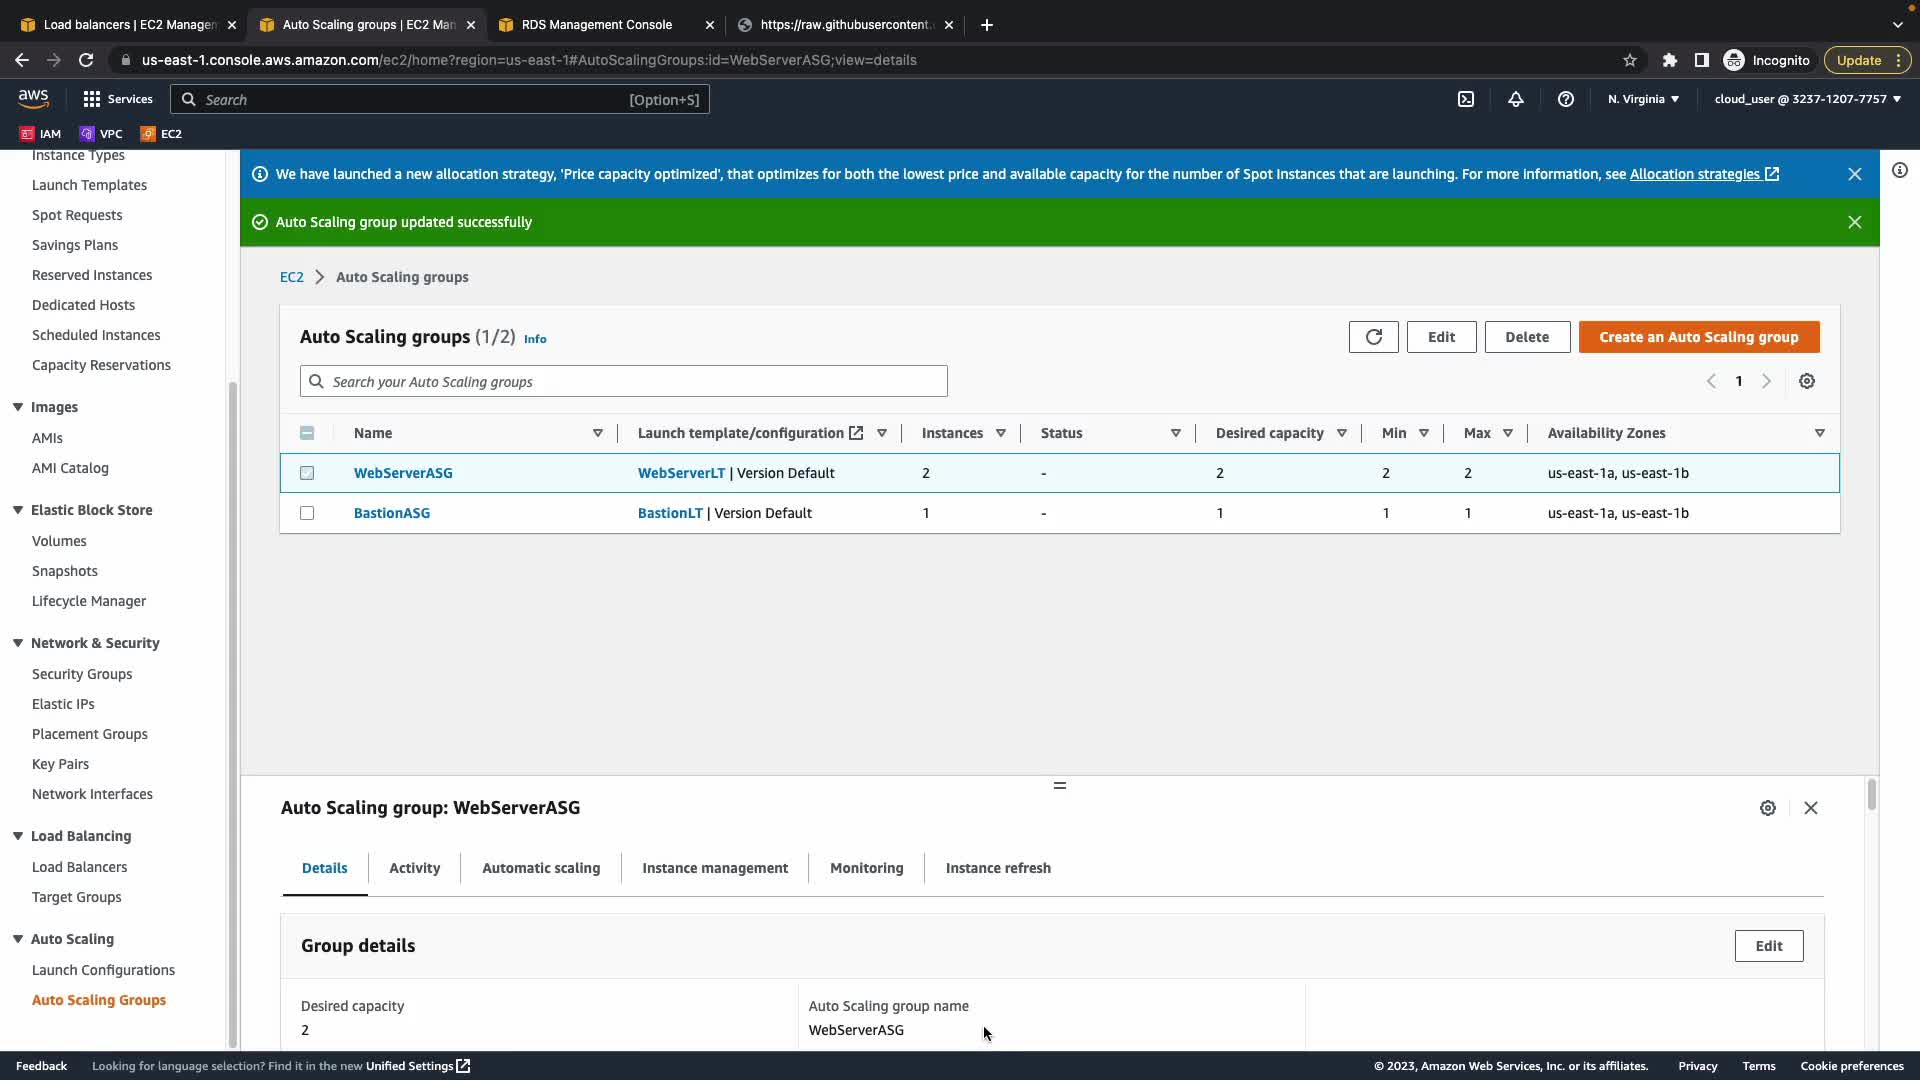
Task: Click the AWS logo home icon
Action: (x=33, y=98)
